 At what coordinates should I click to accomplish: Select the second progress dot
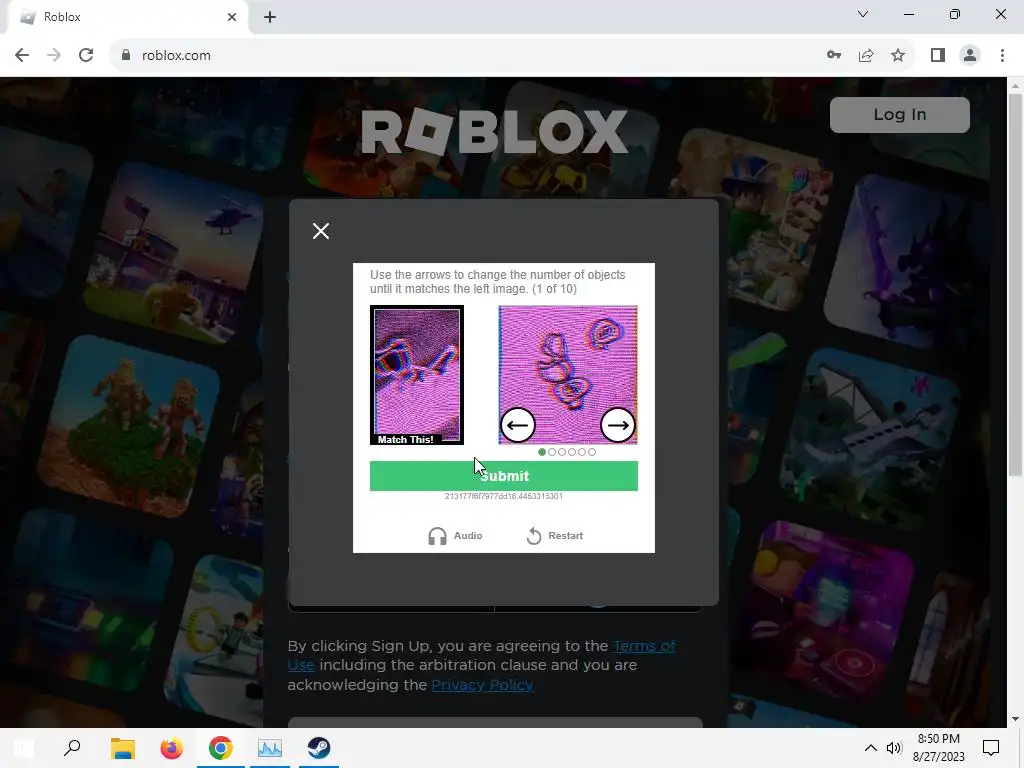click(552, 452)
